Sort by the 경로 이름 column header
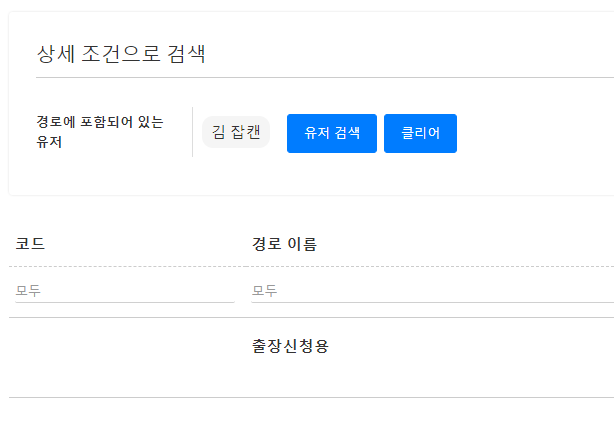 pyautogui.click(x=284, y=244)
